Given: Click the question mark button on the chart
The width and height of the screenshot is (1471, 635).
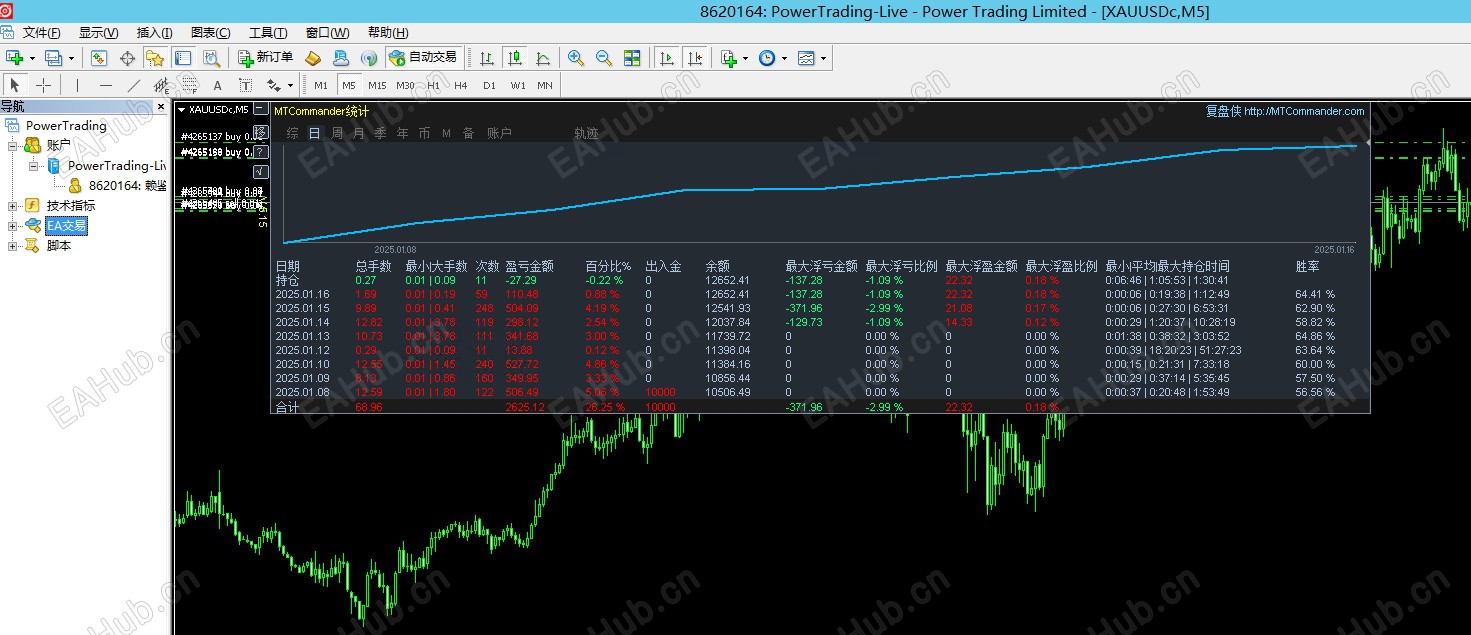Looking at the screenshot, I should 261,152.
